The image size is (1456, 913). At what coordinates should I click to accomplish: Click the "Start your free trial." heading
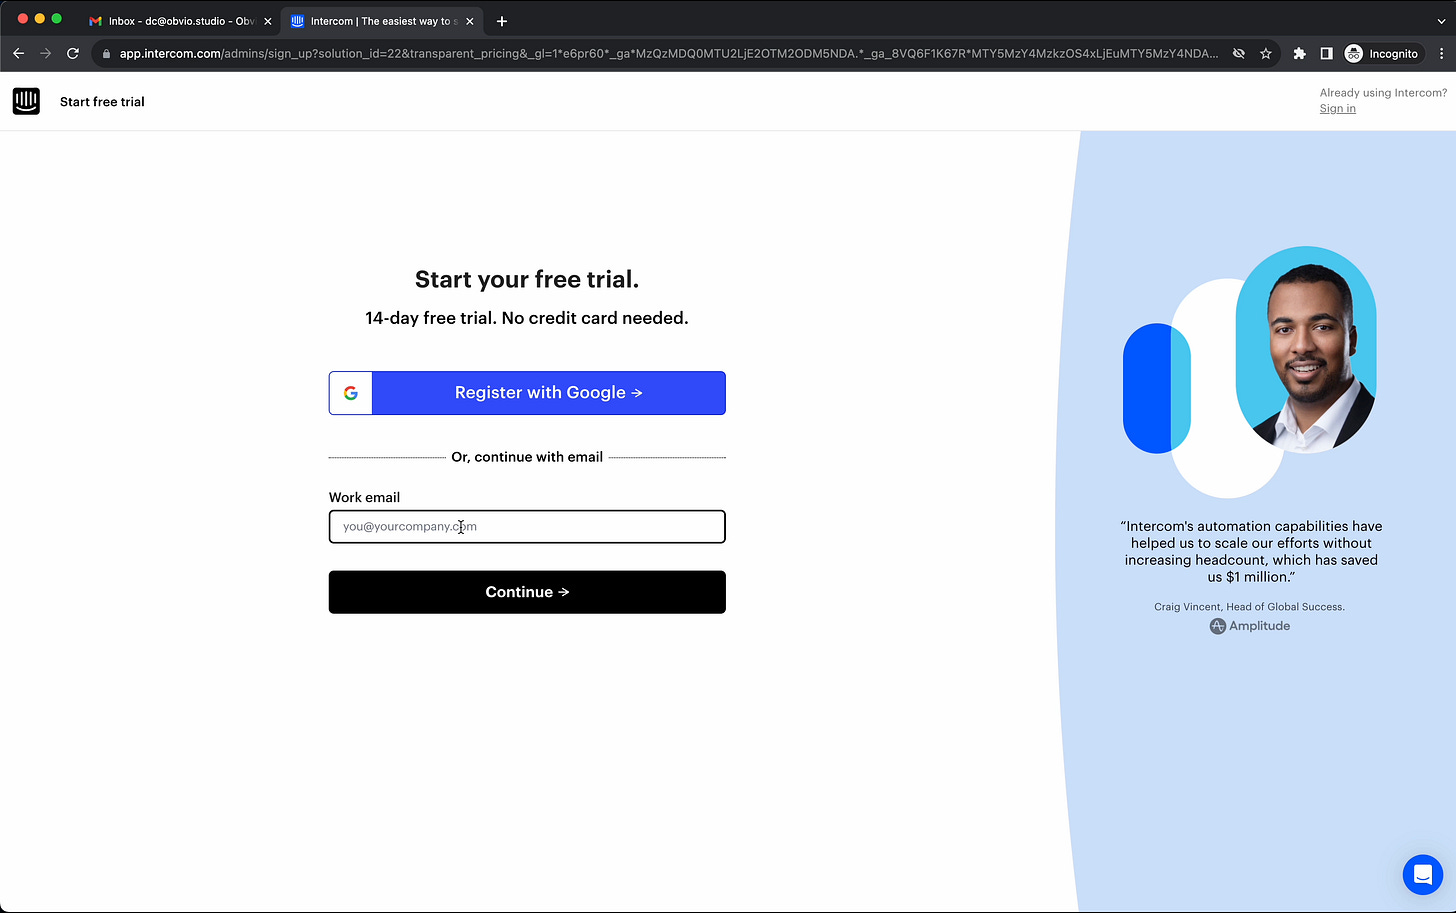tap(527, 279)
